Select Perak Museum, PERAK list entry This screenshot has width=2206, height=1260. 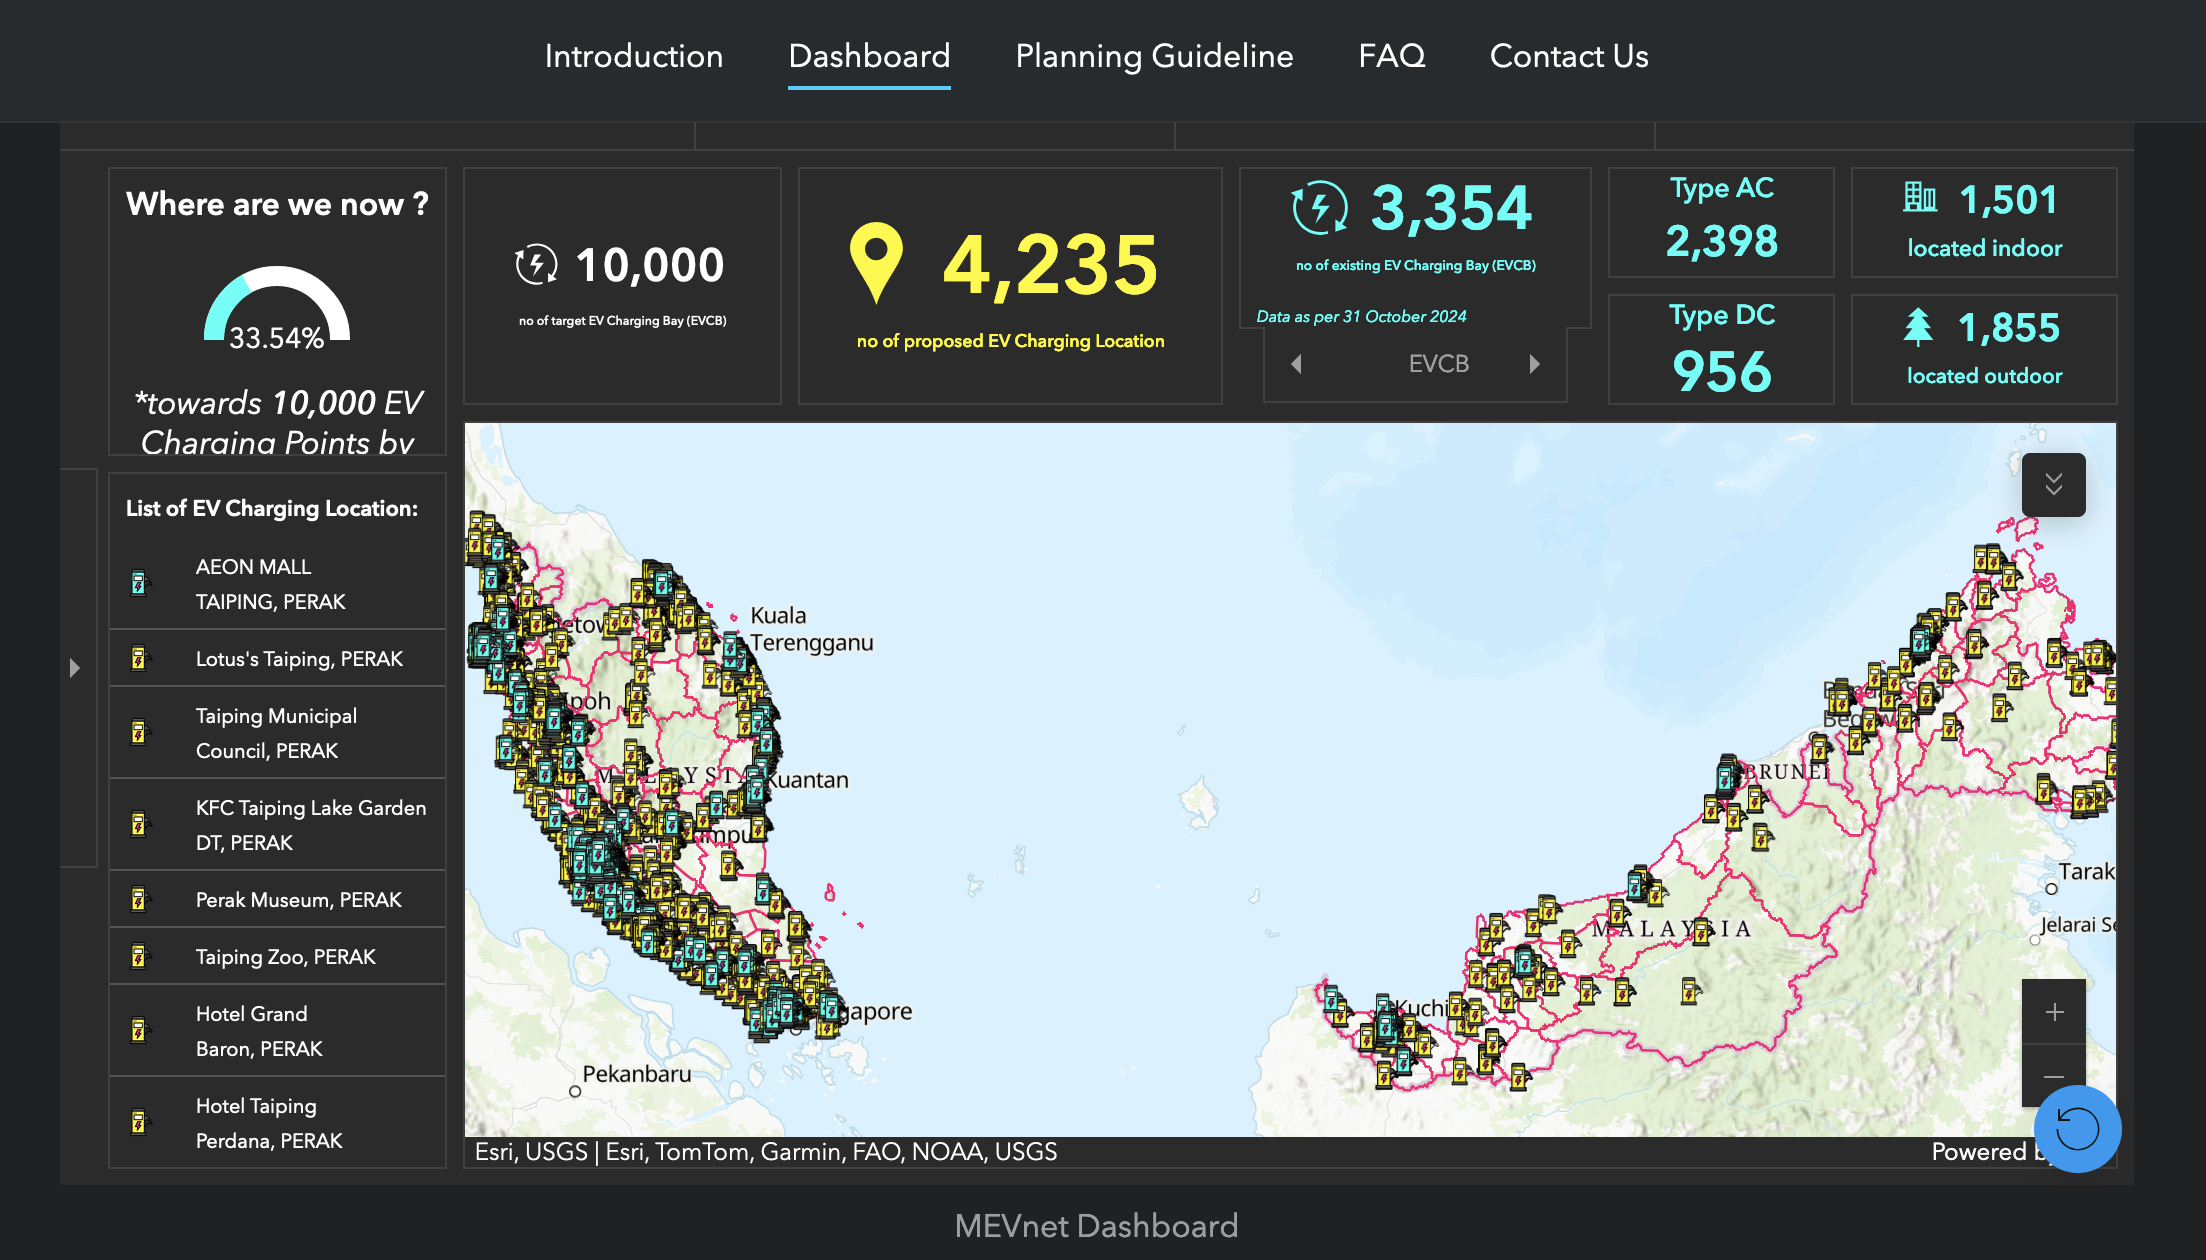point(298,900)
